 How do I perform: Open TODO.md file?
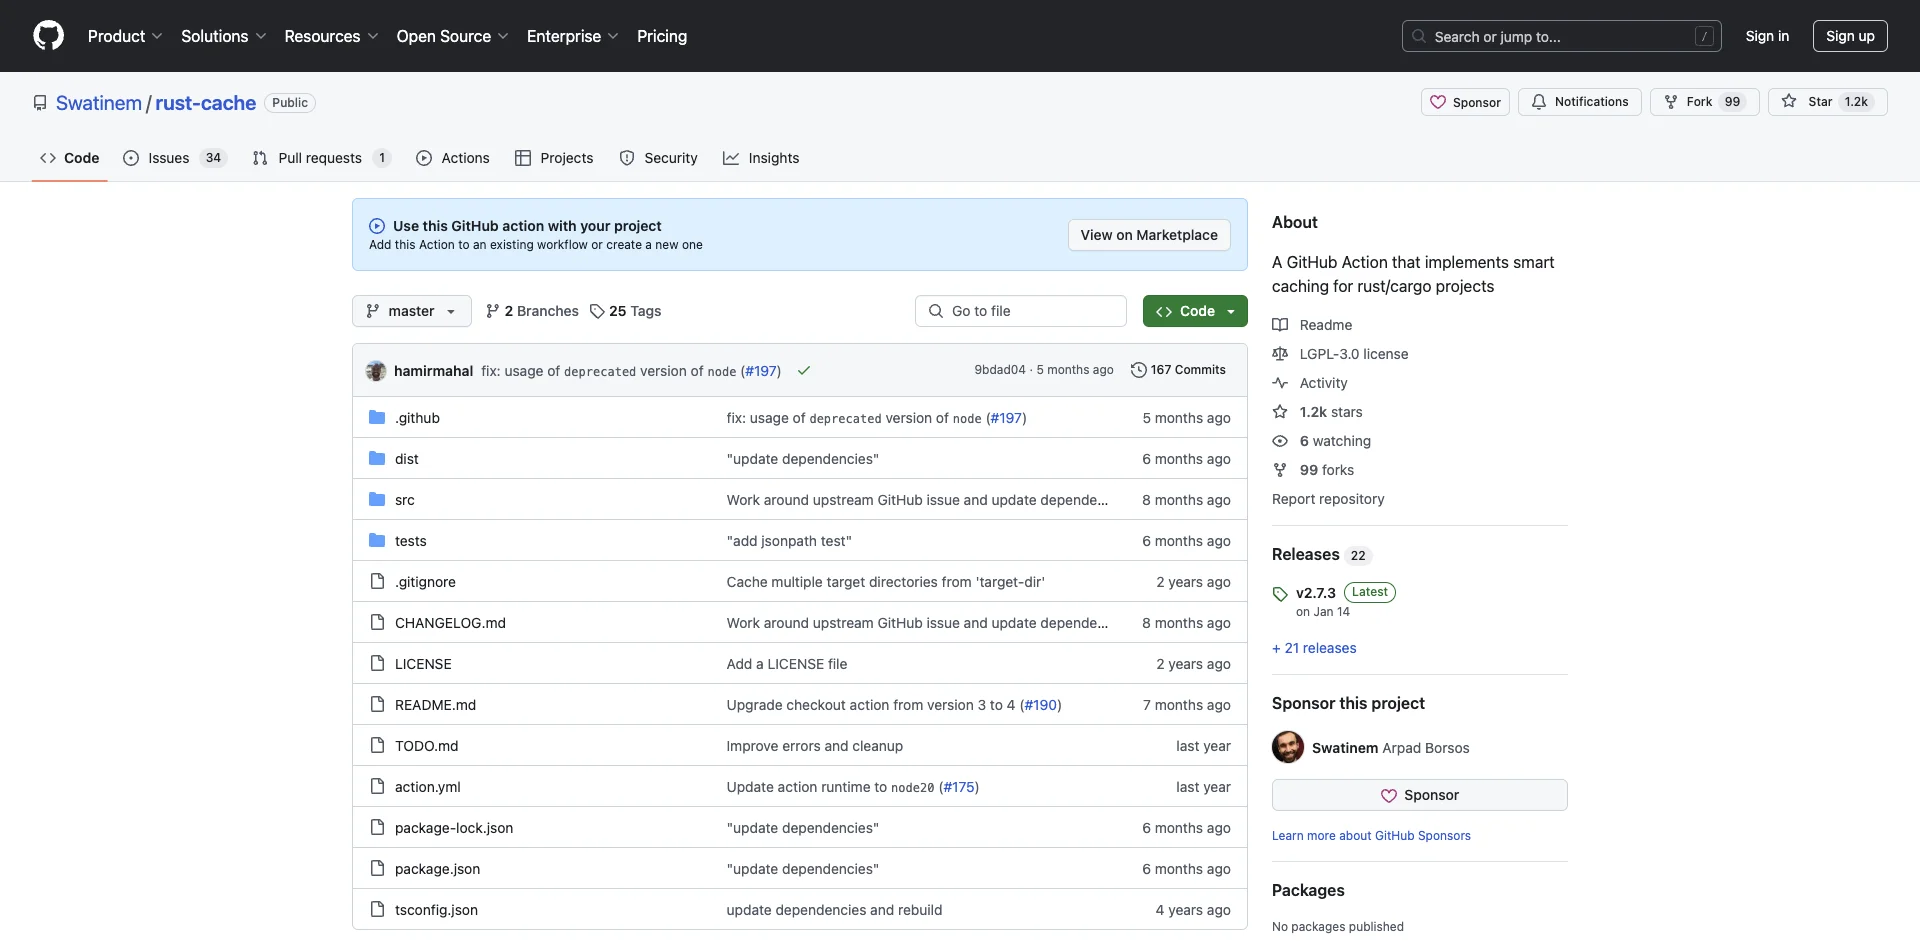(427, 746)
